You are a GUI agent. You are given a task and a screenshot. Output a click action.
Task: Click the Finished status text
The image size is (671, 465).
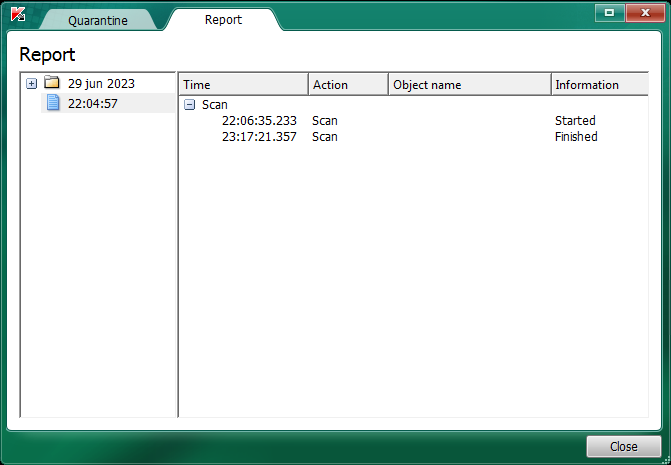pyautogui.click(x=576, y=137)
